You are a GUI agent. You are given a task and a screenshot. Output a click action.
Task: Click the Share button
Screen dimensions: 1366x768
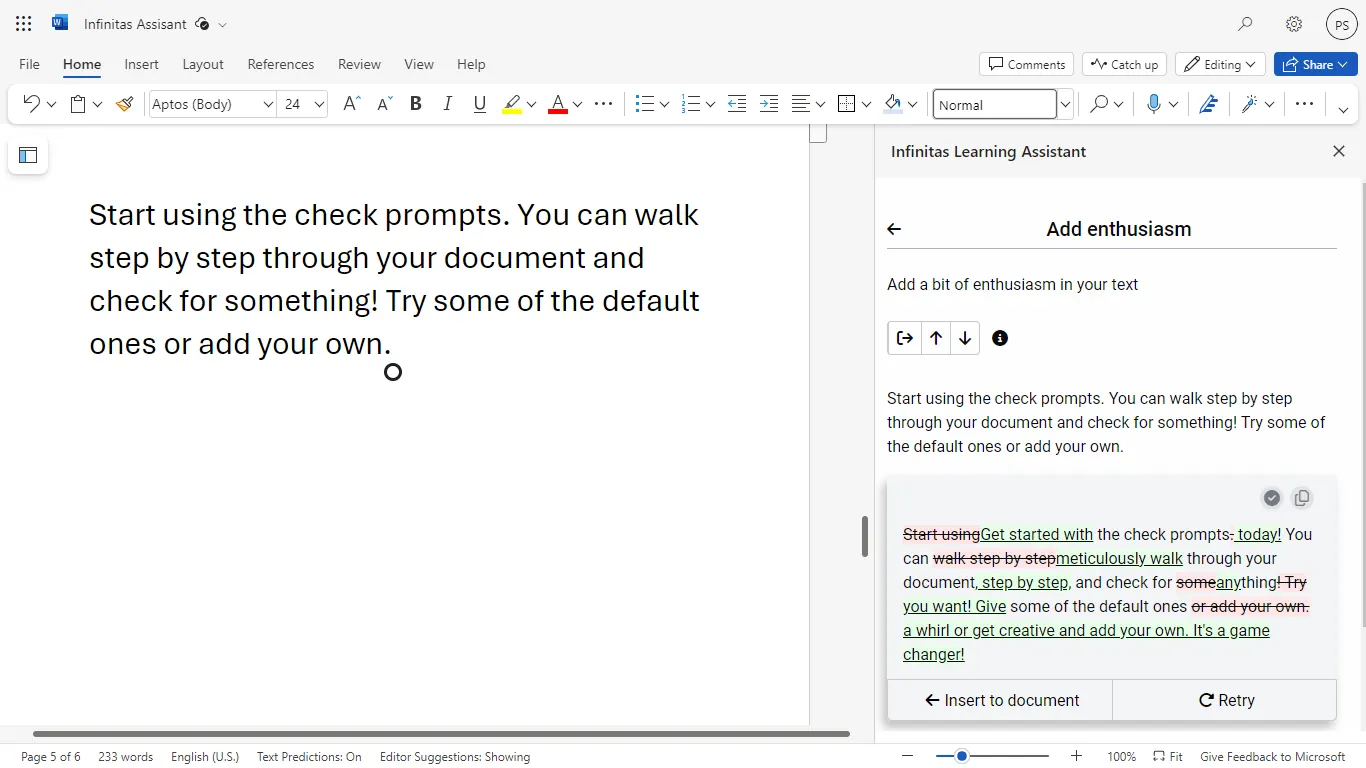click(x=1314, y=64)
